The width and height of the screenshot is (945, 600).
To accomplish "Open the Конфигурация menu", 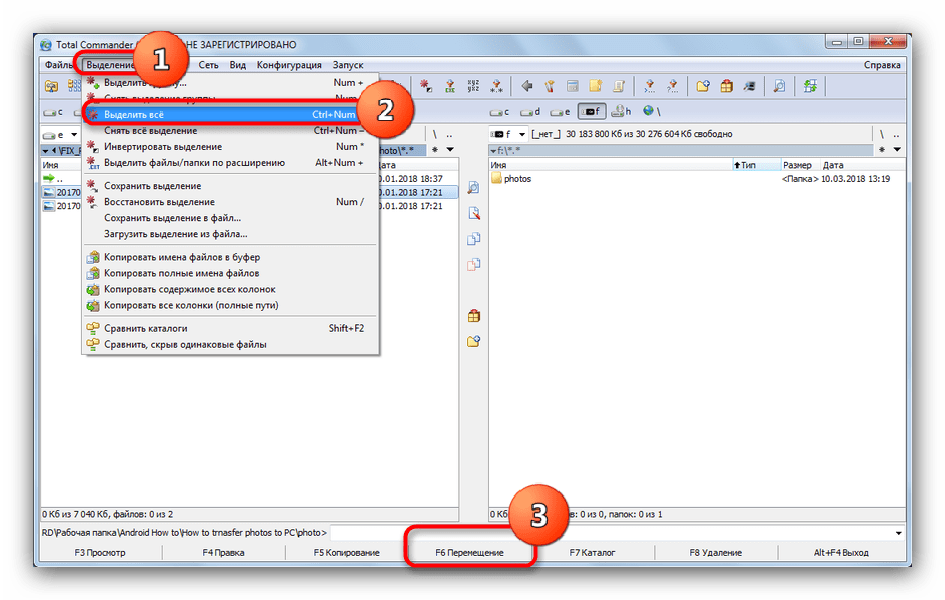I will 289,64.
